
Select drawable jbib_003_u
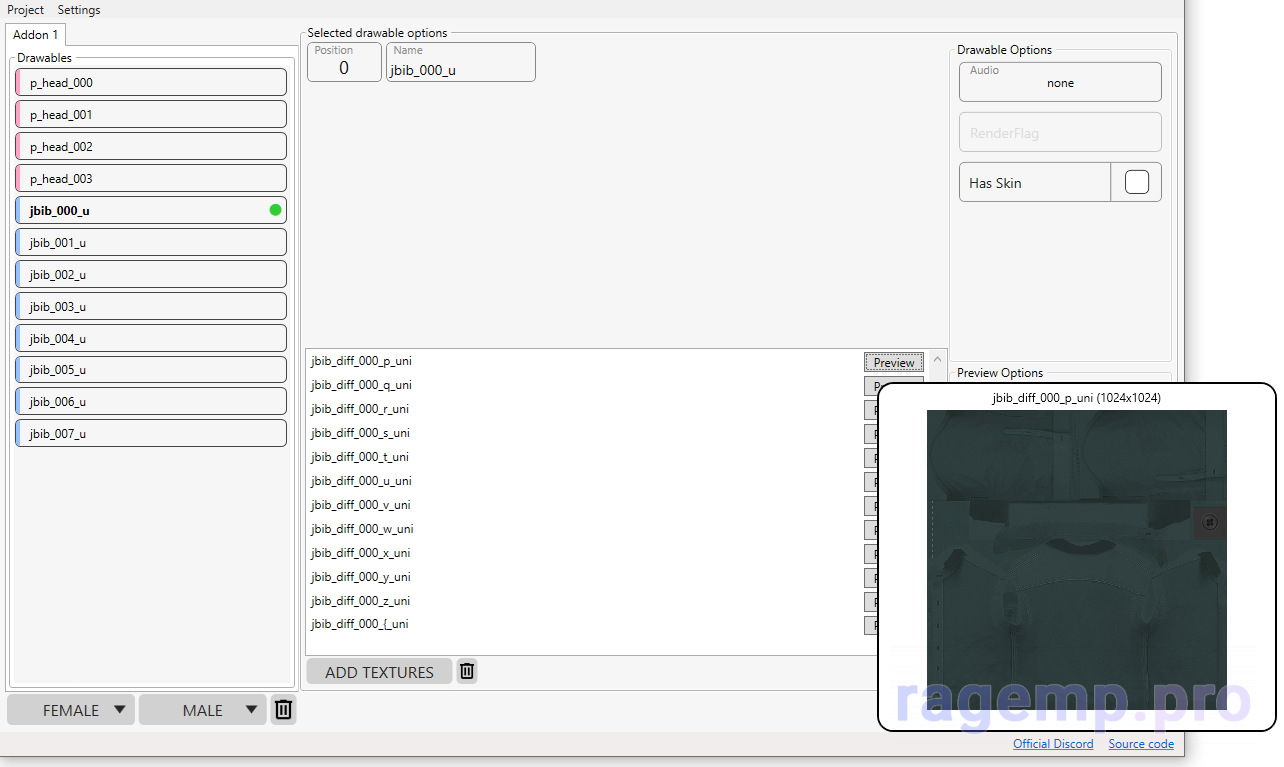151,307
